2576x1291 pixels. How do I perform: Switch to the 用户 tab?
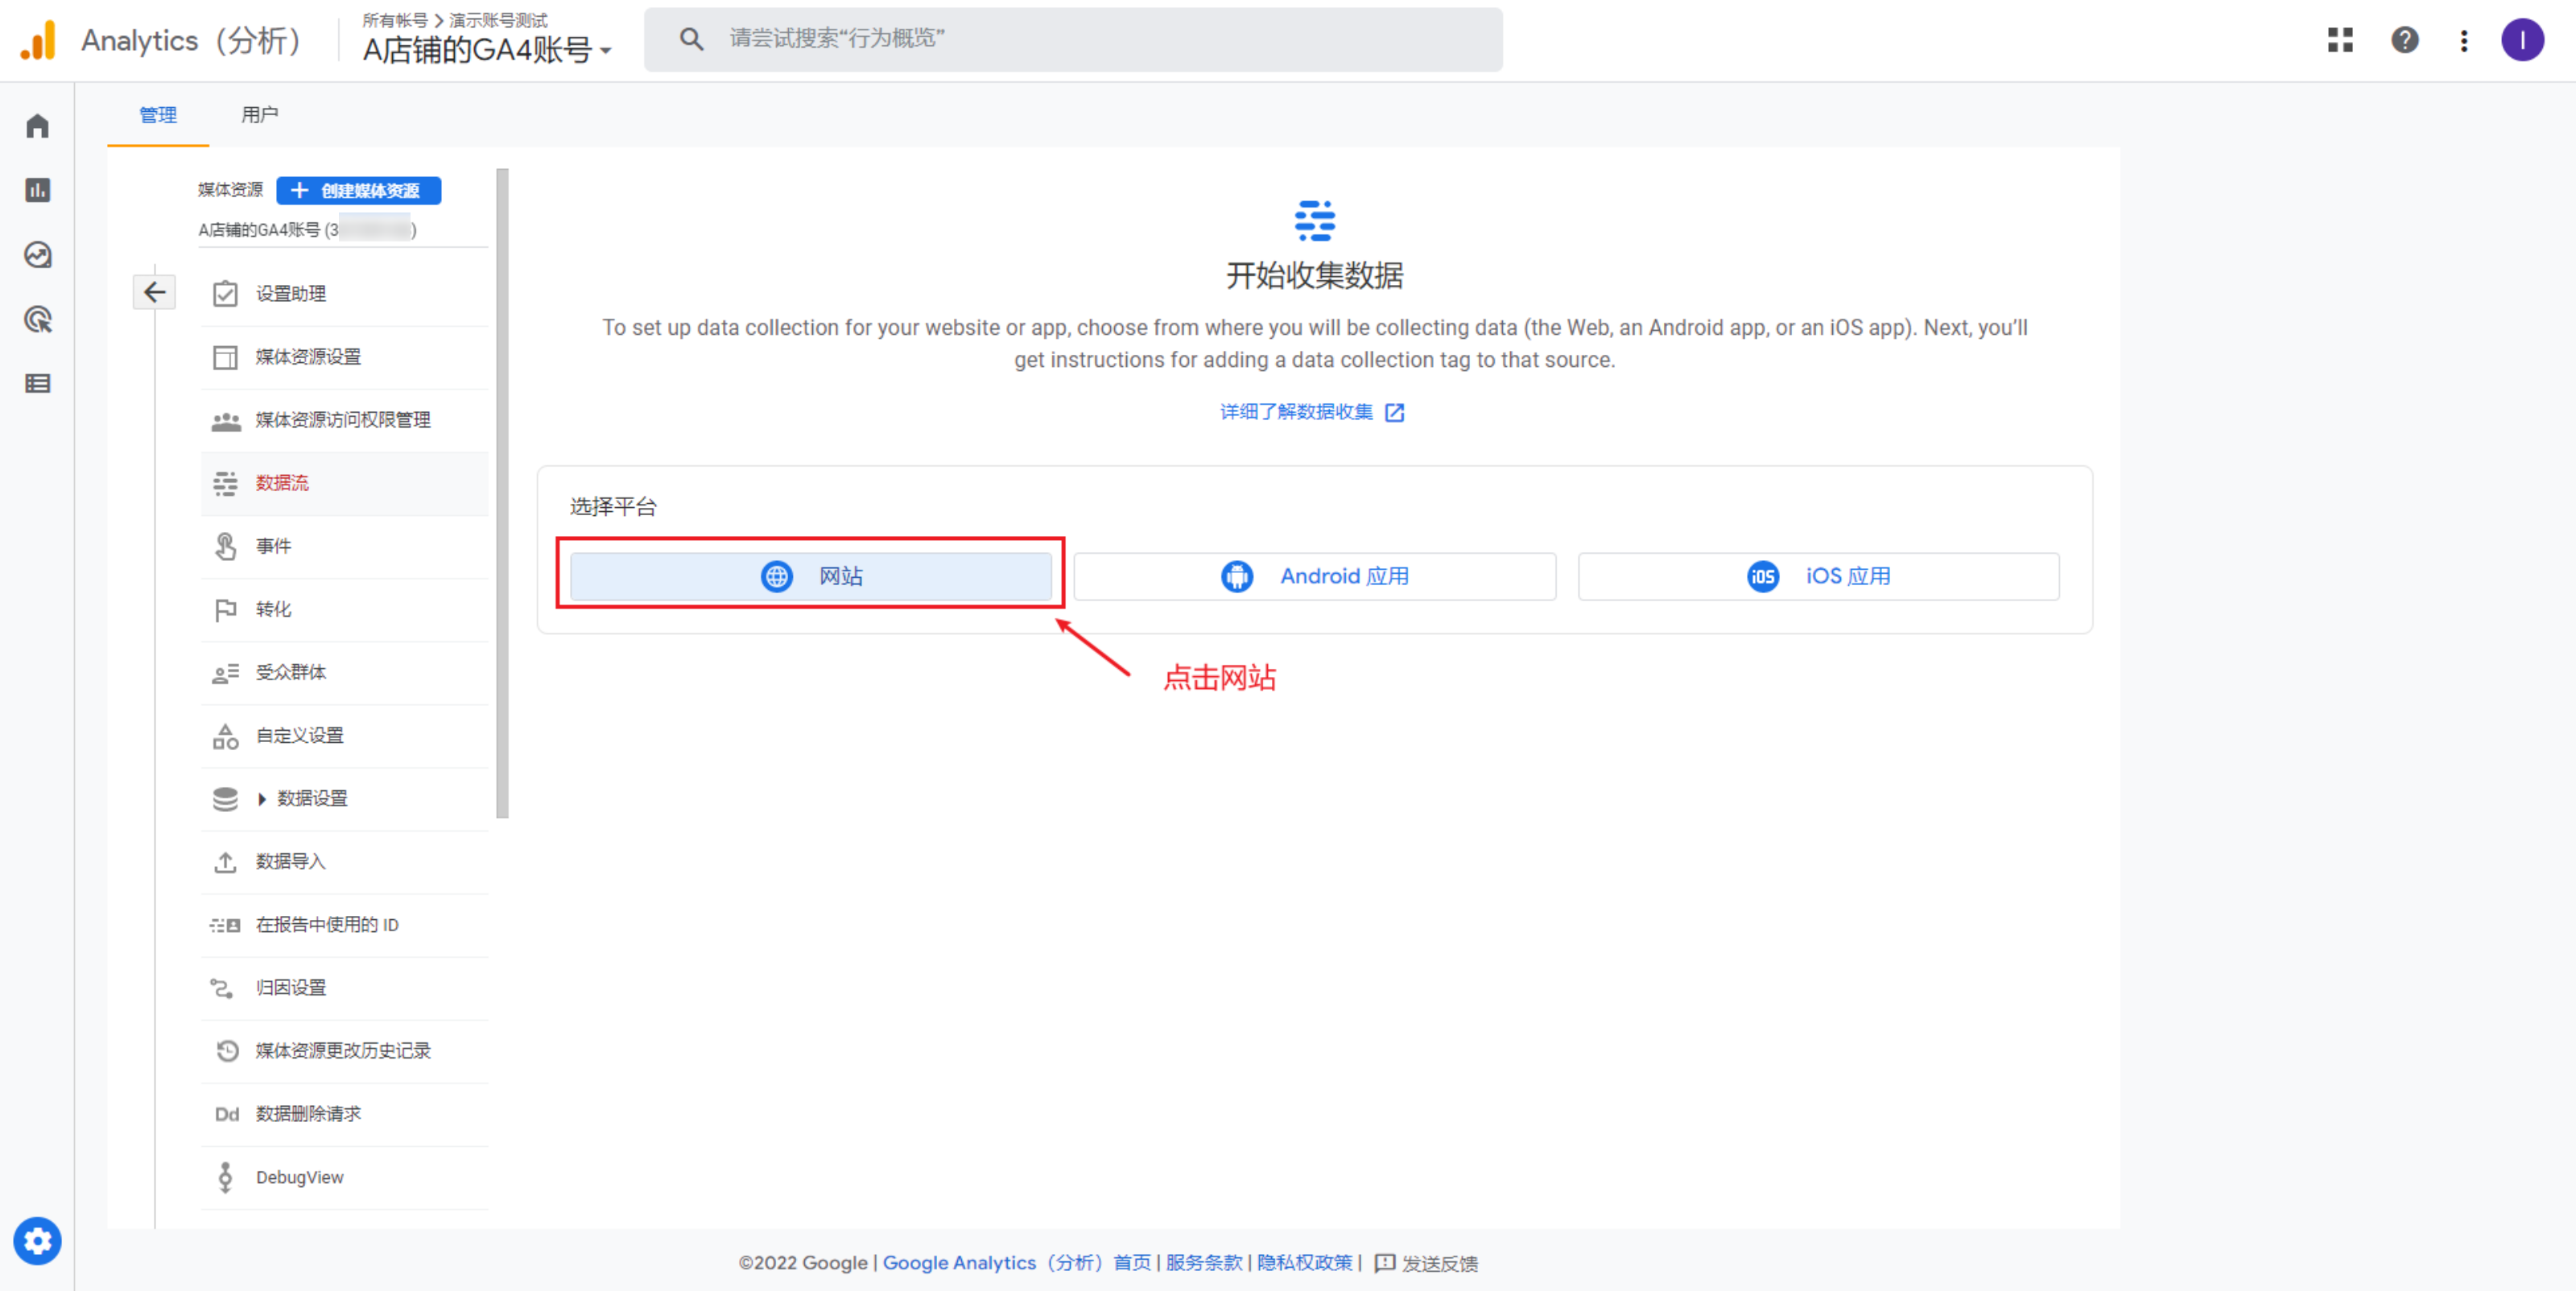click(259, 115)
